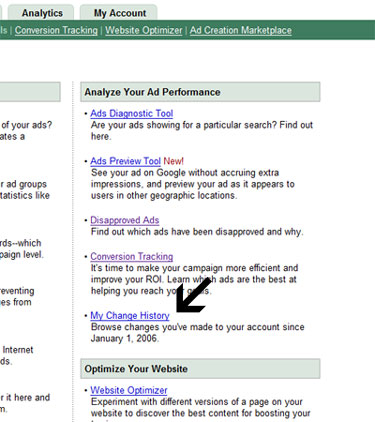Click text 'Find out which ads have been disapproved'
375x422 pixels.
(x=177, y=232)
